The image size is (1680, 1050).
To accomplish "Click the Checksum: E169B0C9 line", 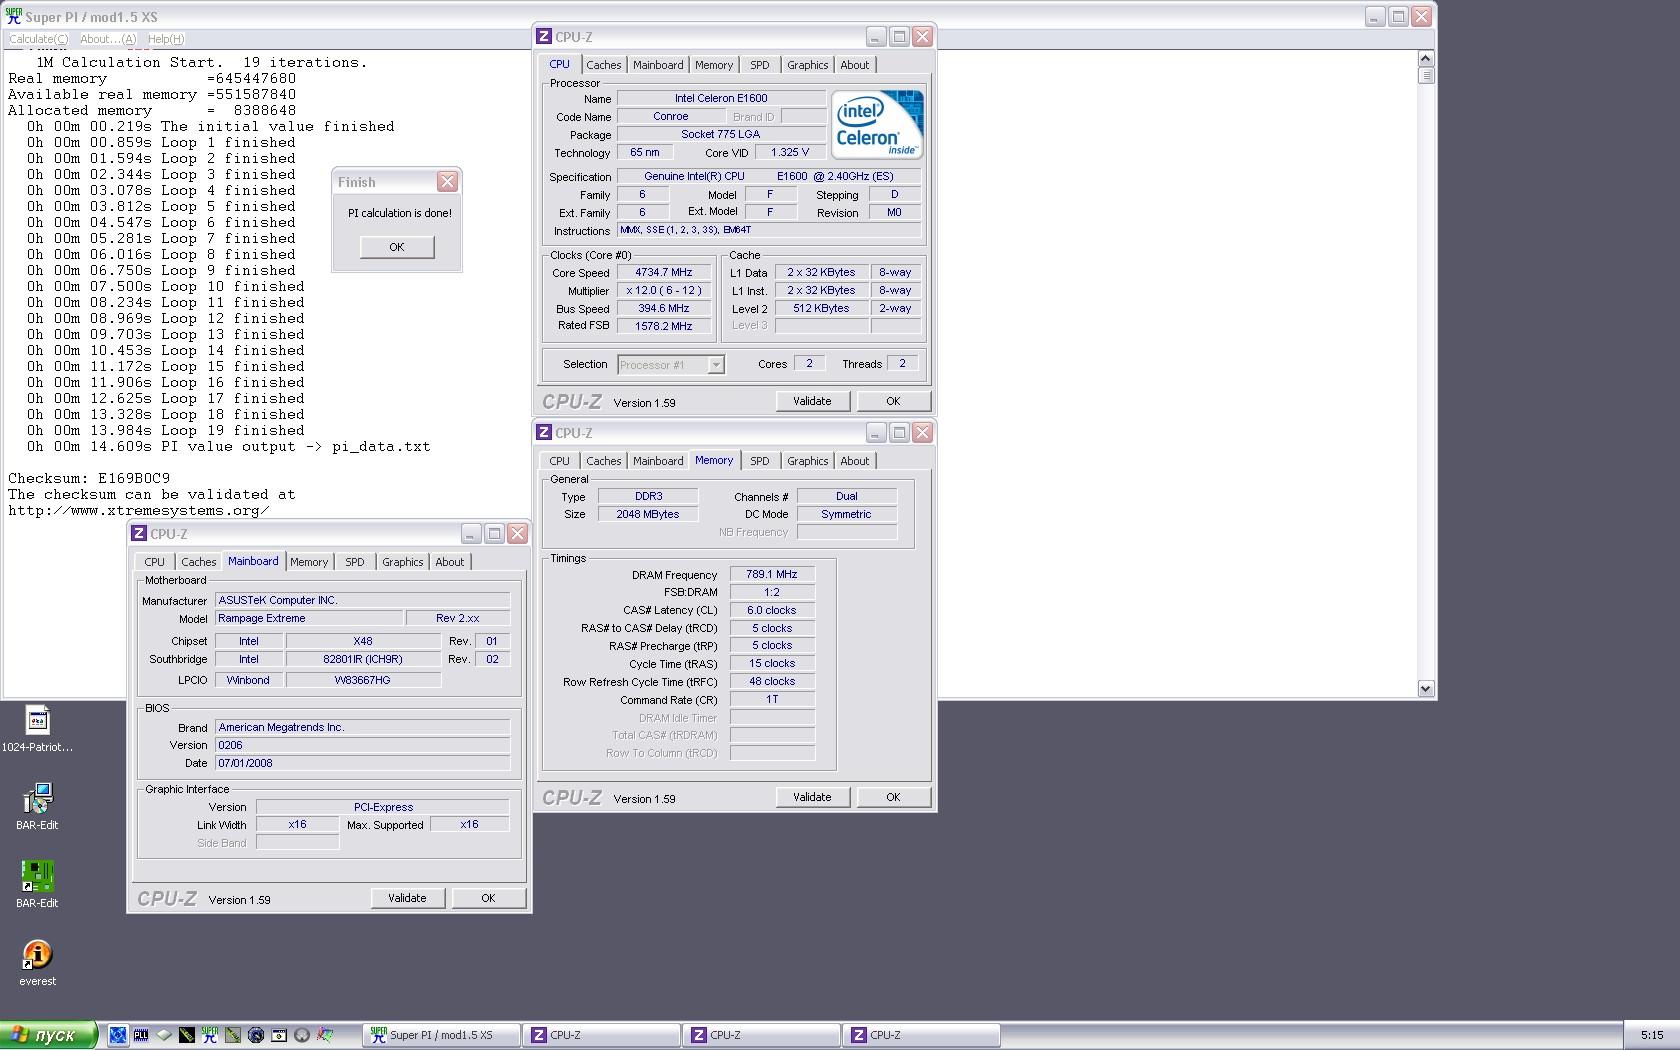I will 89,478.
